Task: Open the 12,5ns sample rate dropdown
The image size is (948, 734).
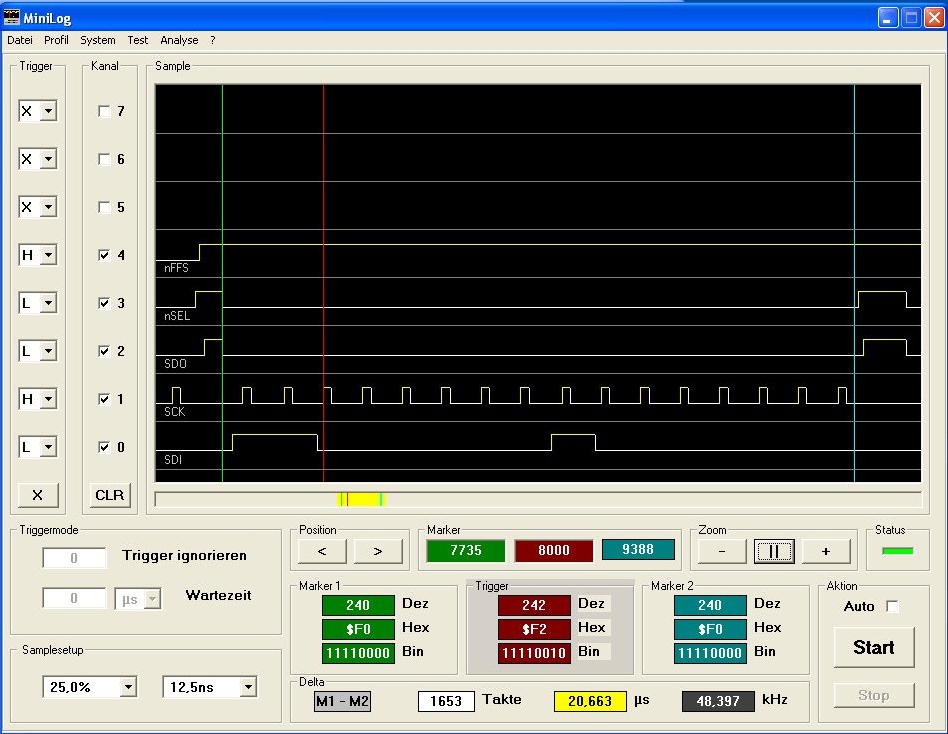Action: pyautogui.click(x=248, y=687)
